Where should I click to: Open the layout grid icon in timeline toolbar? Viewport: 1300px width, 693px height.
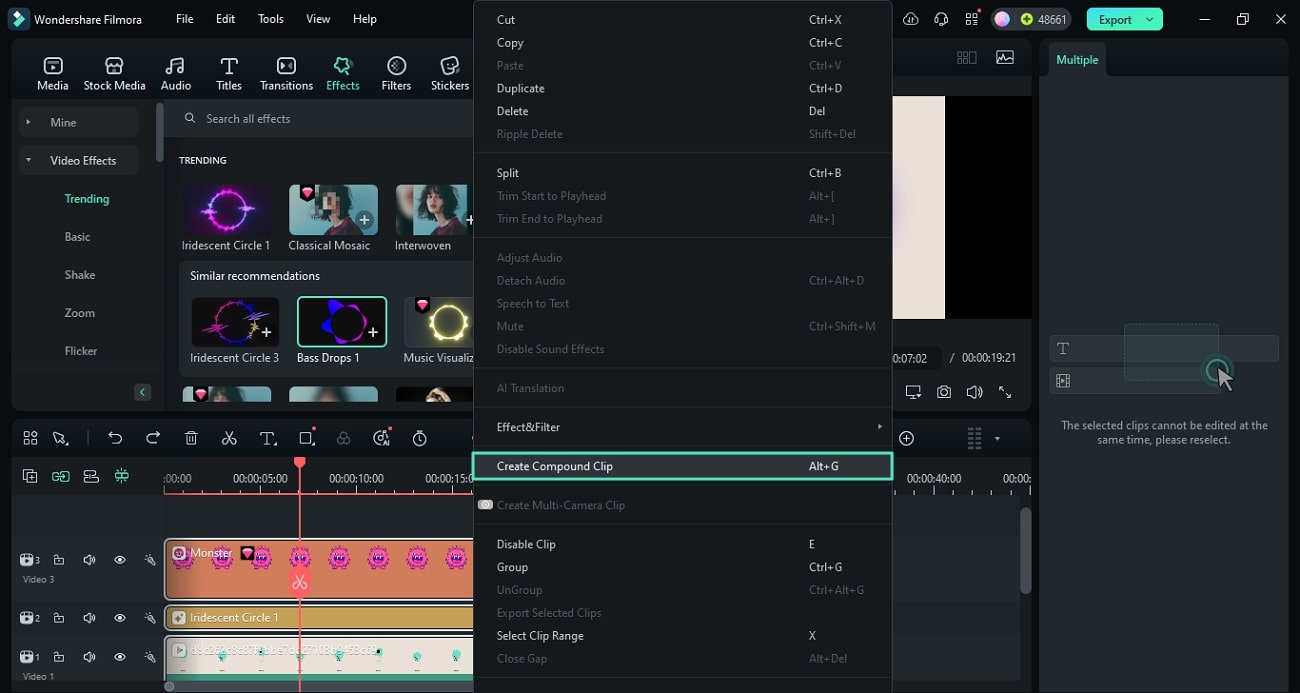(30, 438)
